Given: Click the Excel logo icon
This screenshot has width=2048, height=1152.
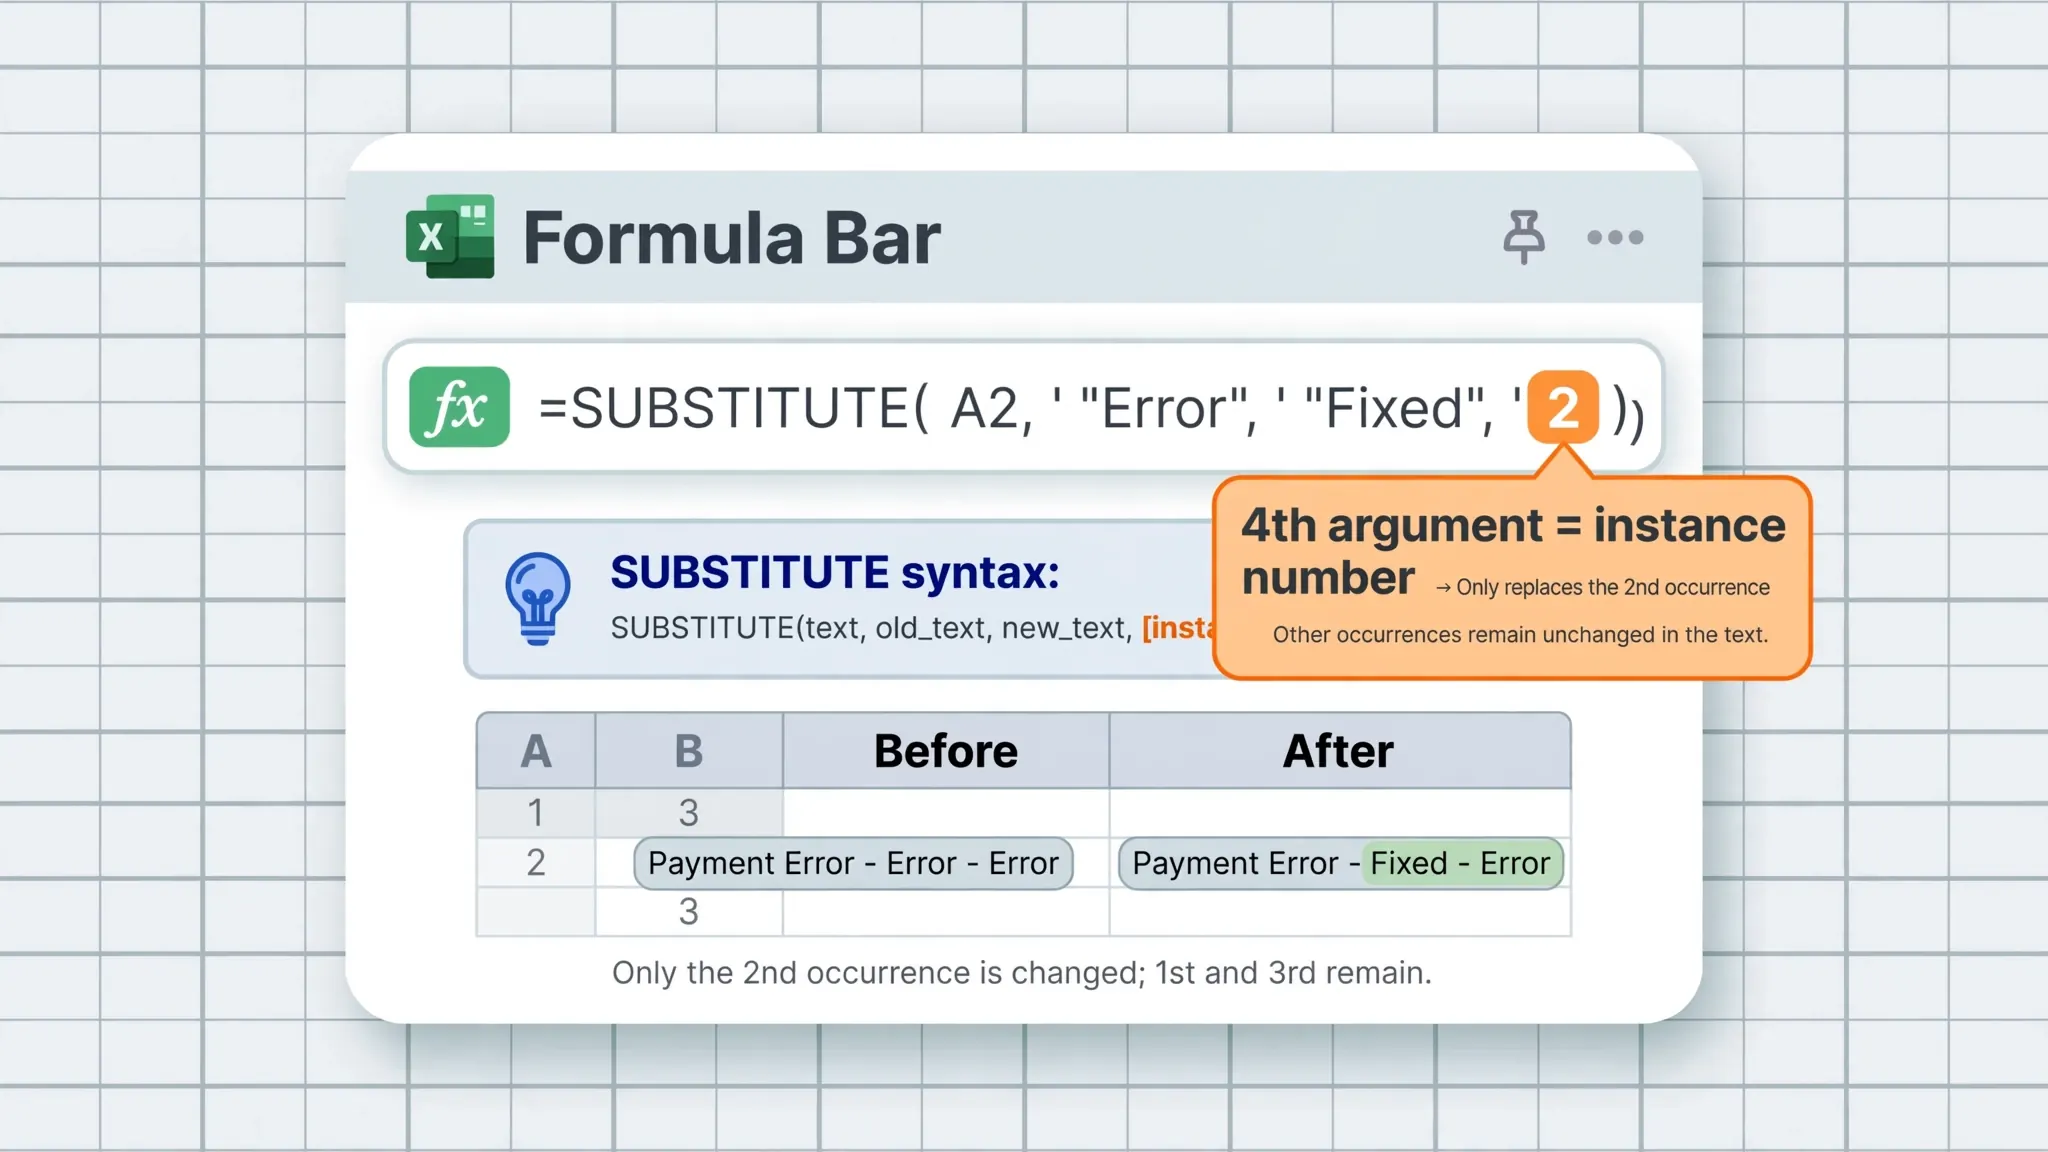Looking at the screenshot, I should tap(450, 236).
